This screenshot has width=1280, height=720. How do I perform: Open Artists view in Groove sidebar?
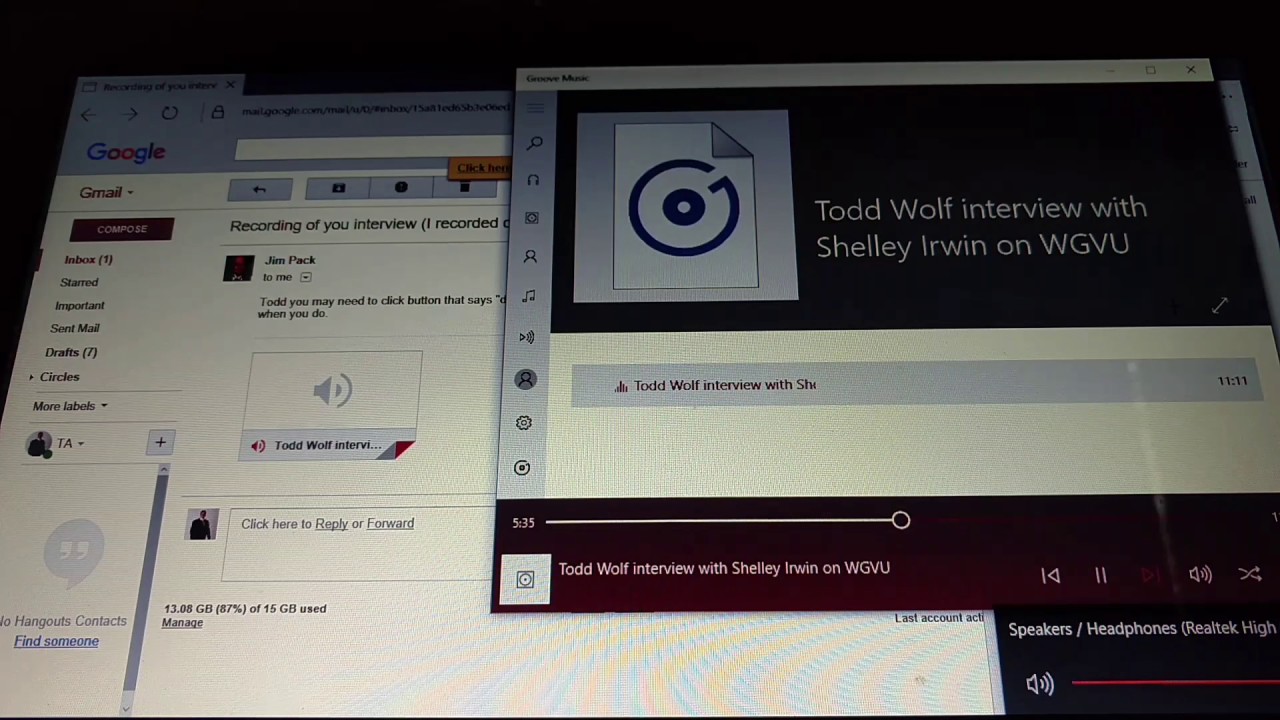(531, 257)
